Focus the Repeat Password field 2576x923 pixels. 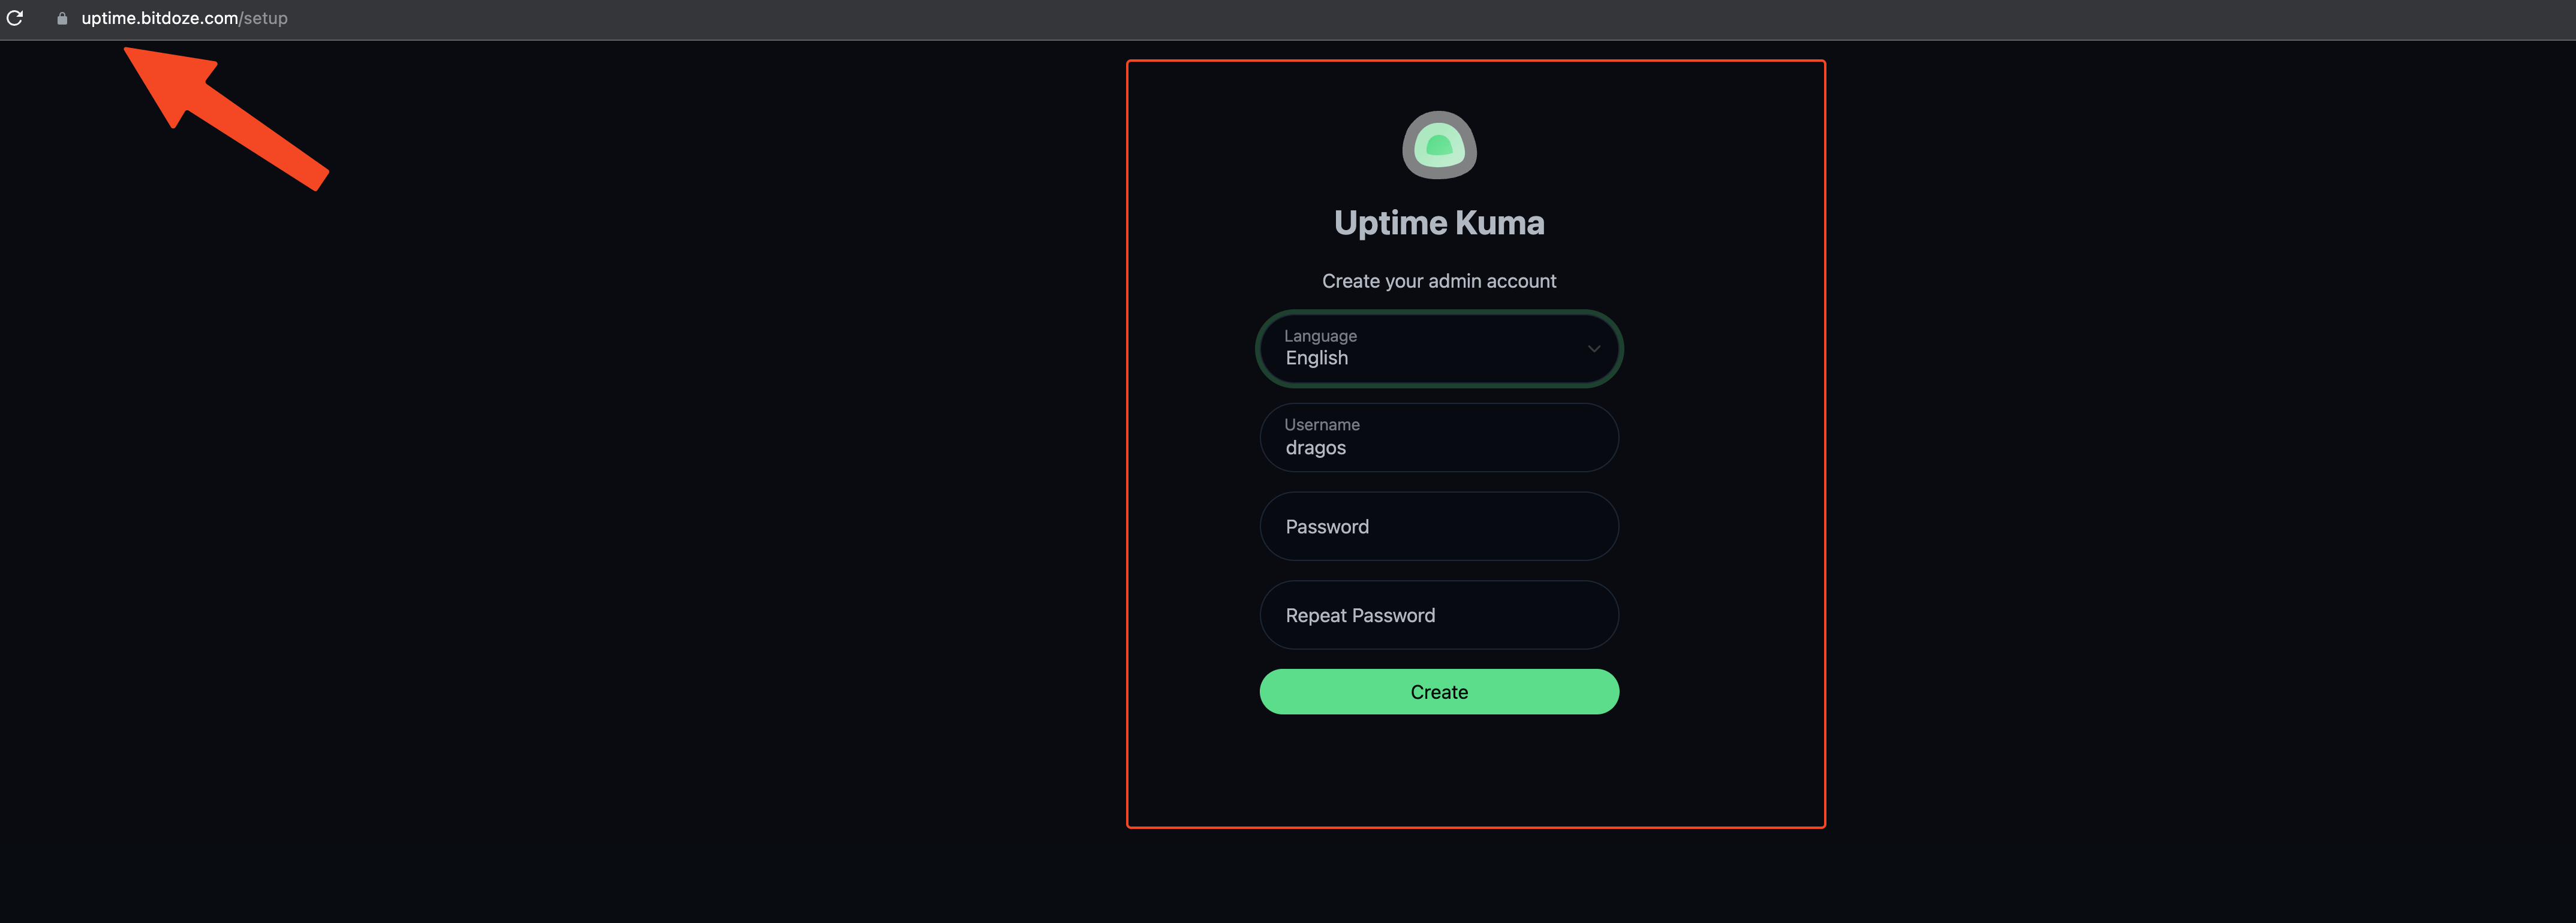coord(1439,614)
